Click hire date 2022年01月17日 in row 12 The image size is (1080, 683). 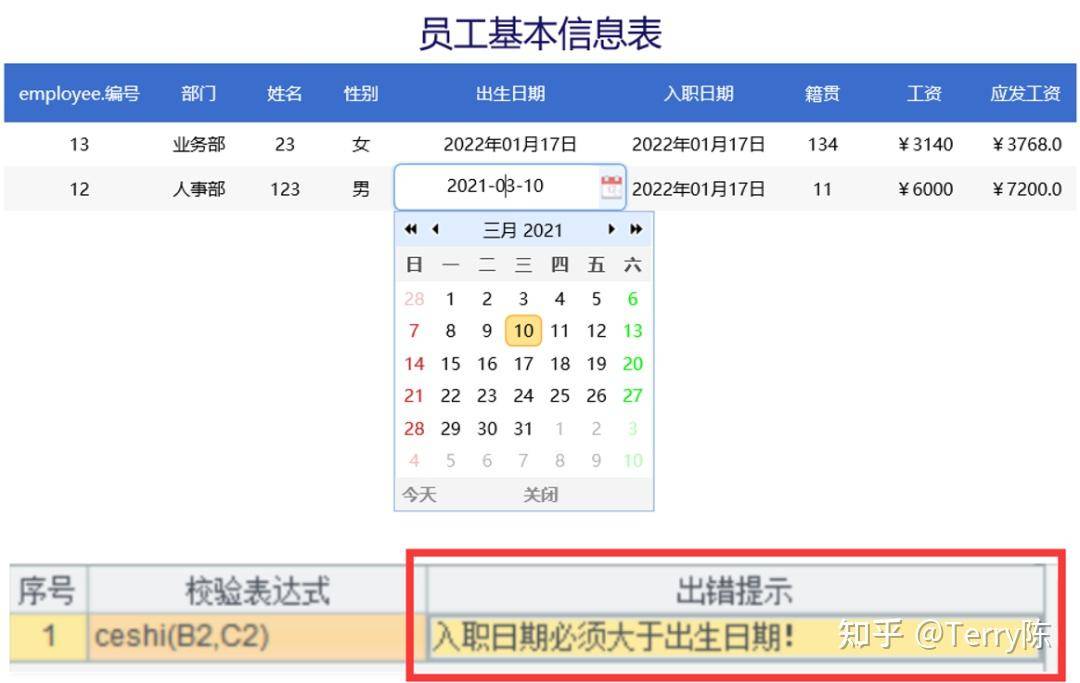(698, 189)
